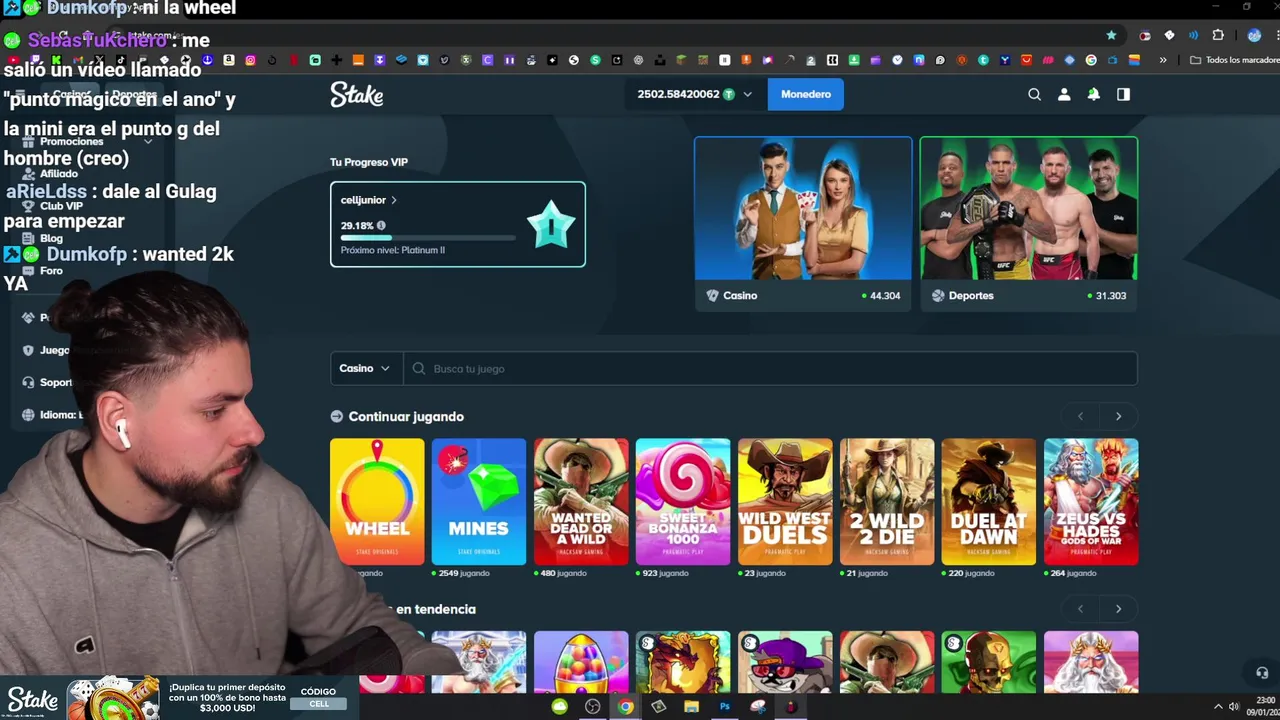This screenshot has width=1280, height=720.
Task: Open the Zeus vs Hades thumbnail
Action: 1091,501
